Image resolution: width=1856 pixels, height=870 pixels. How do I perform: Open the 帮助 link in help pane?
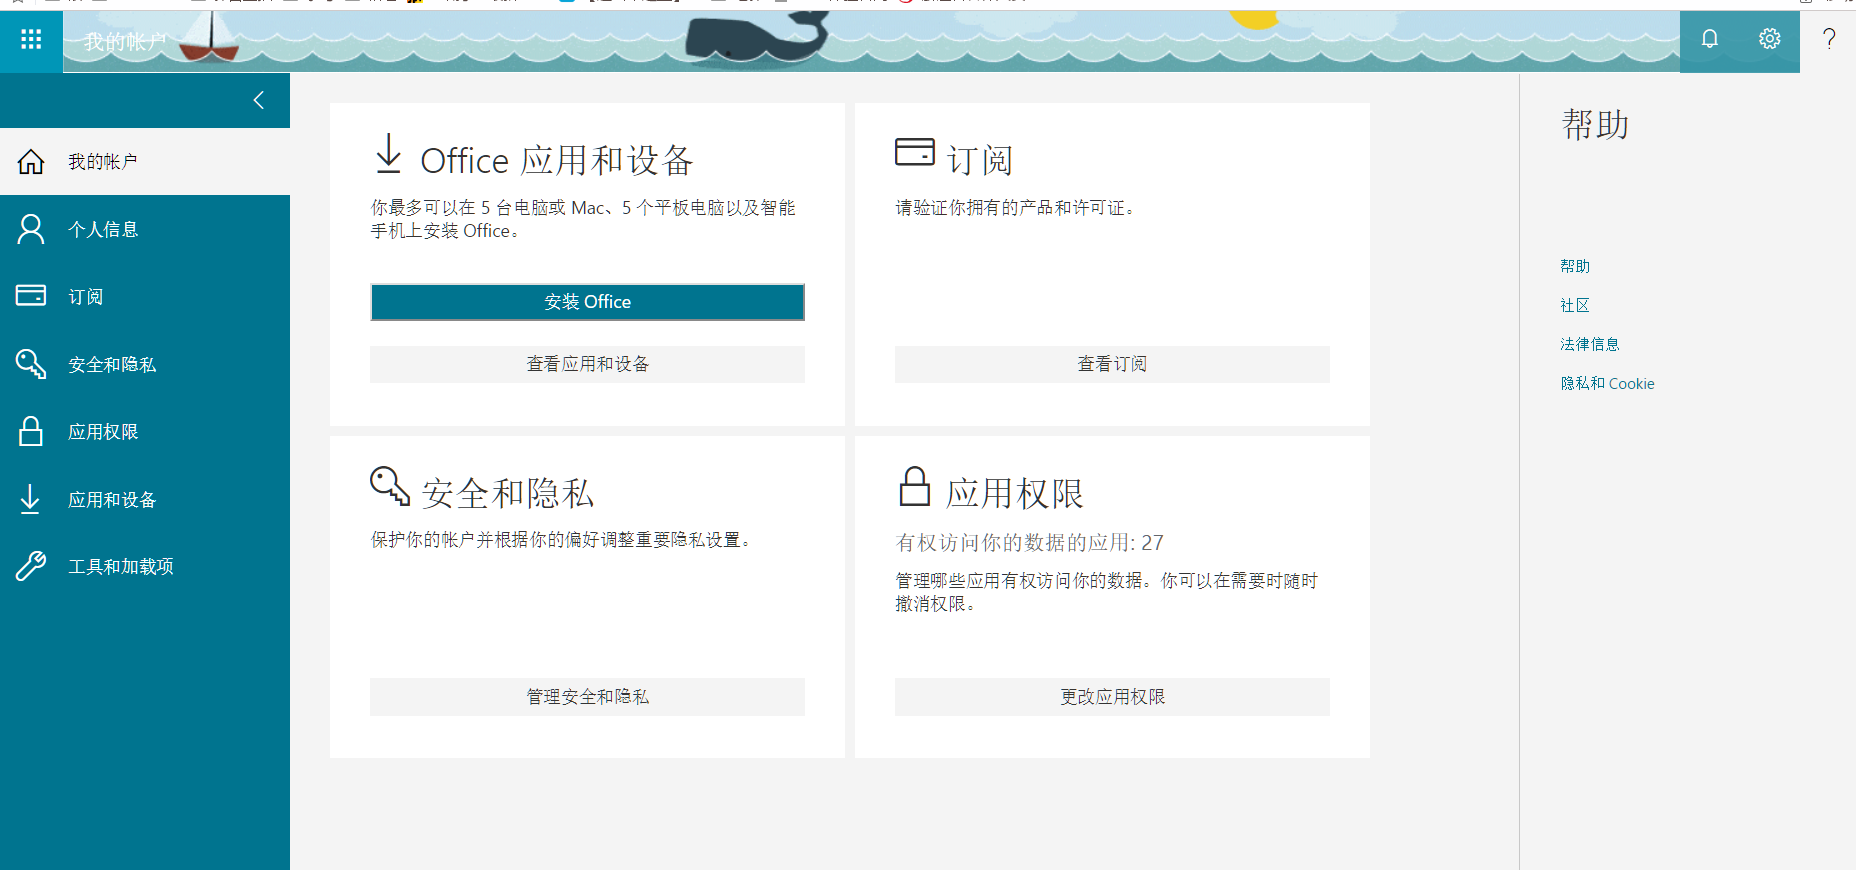[x=1575, y=266]
